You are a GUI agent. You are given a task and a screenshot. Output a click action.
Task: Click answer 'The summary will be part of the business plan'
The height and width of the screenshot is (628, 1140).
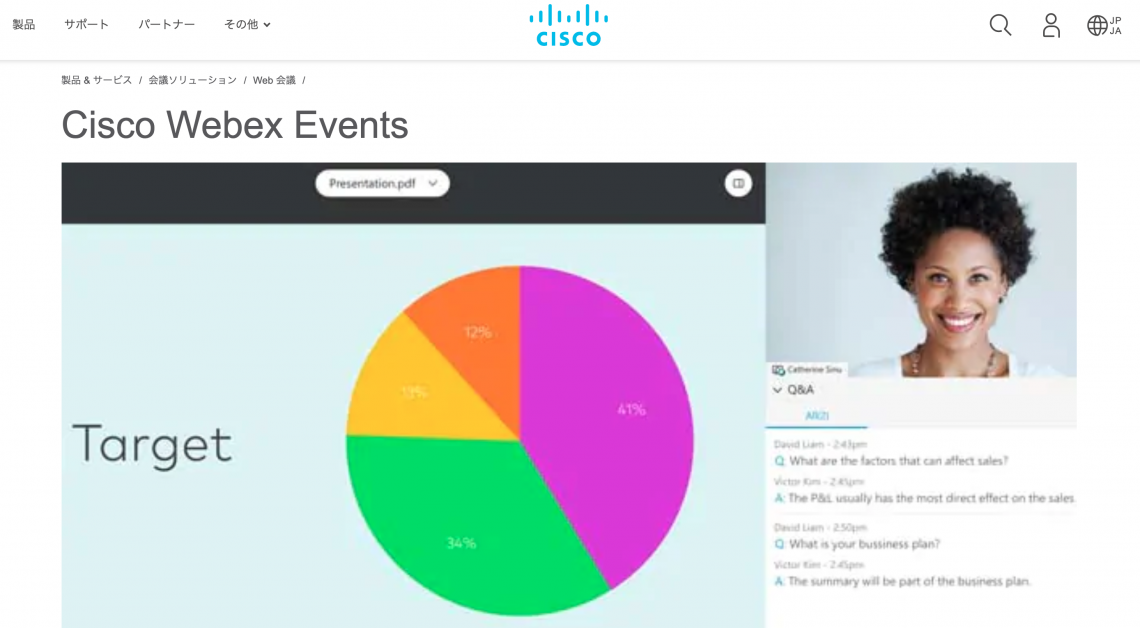point(910,581)
